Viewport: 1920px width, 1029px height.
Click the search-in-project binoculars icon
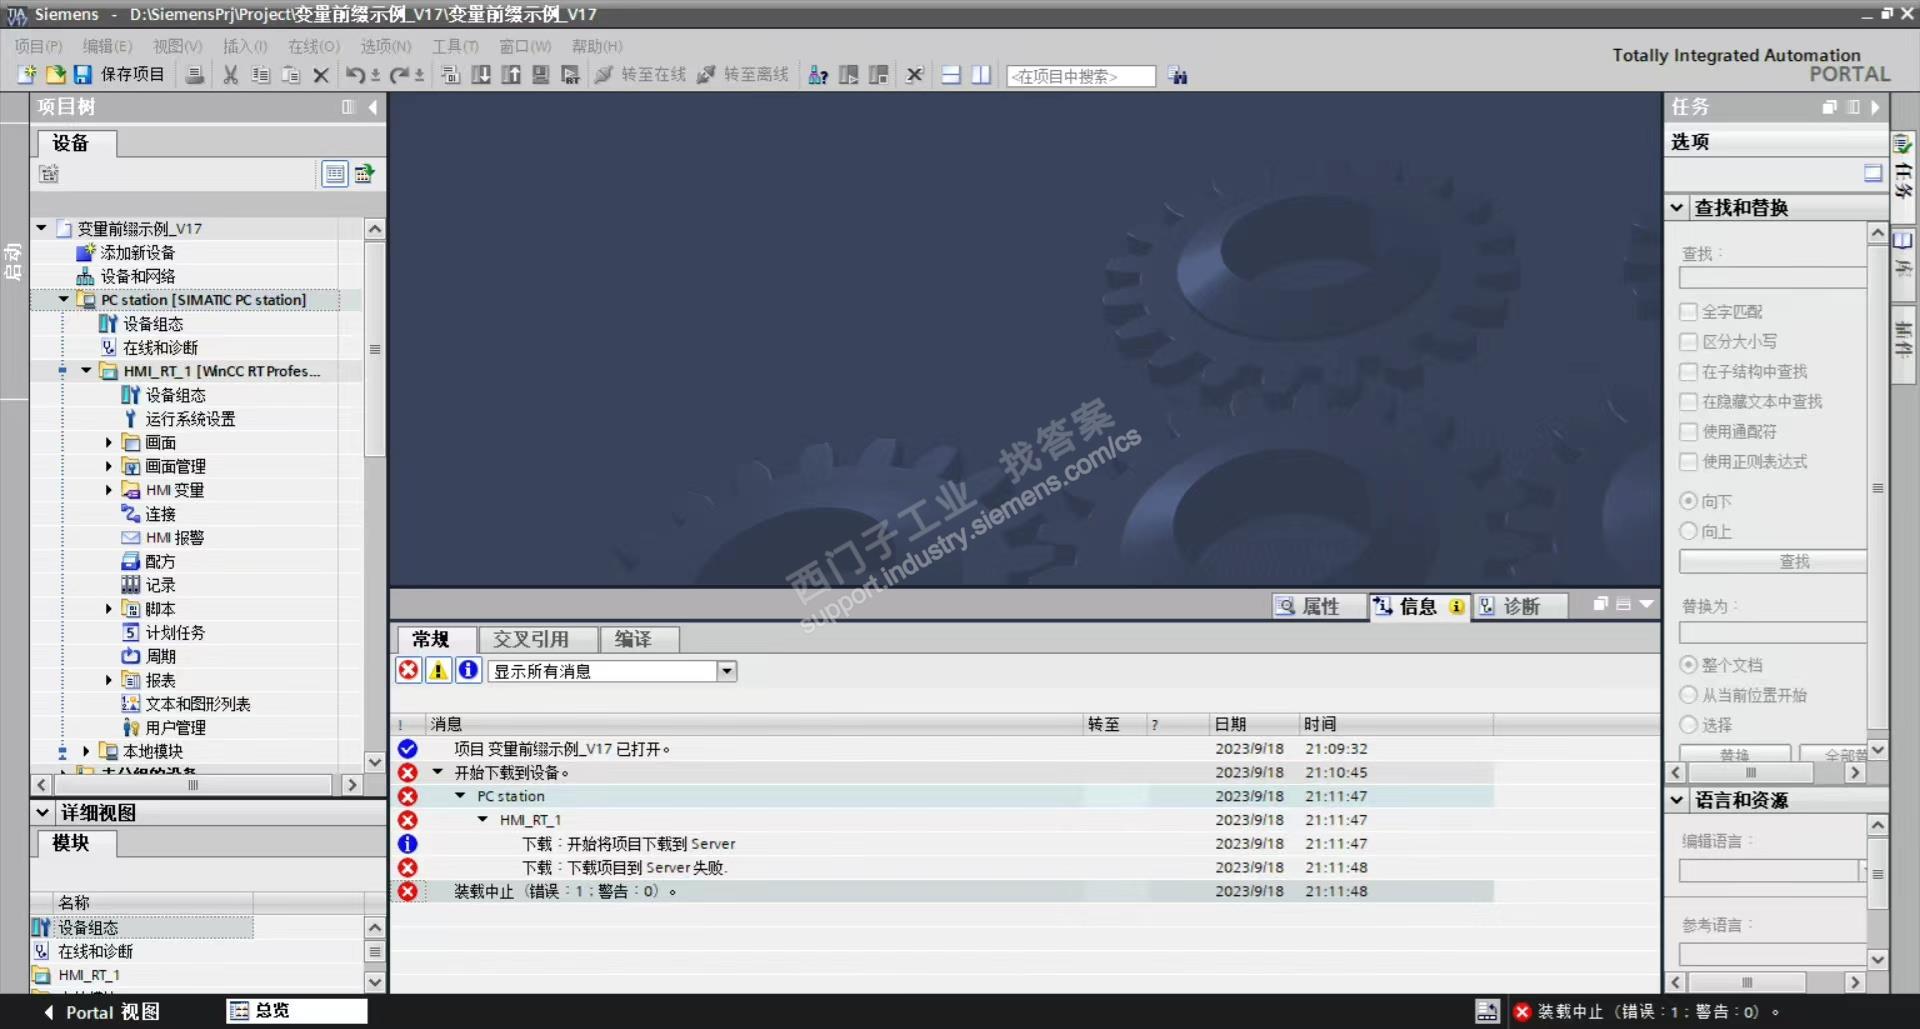[1178, 76]
